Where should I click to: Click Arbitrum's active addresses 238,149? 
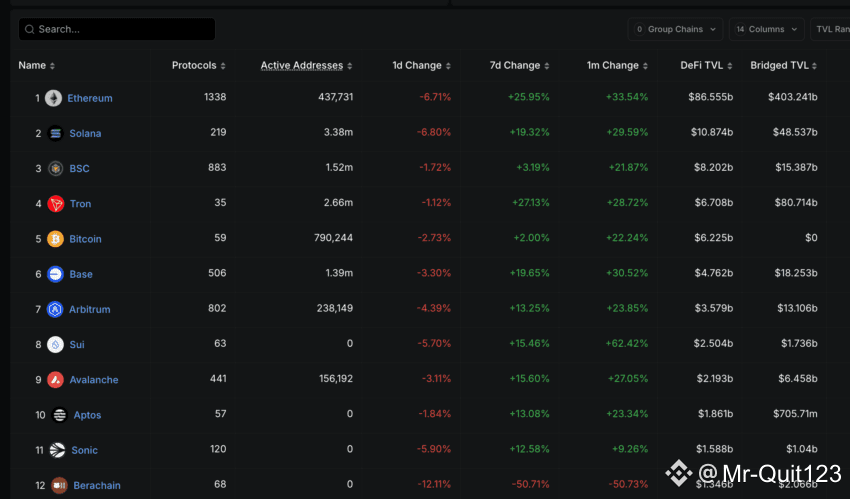pos(334,308)
